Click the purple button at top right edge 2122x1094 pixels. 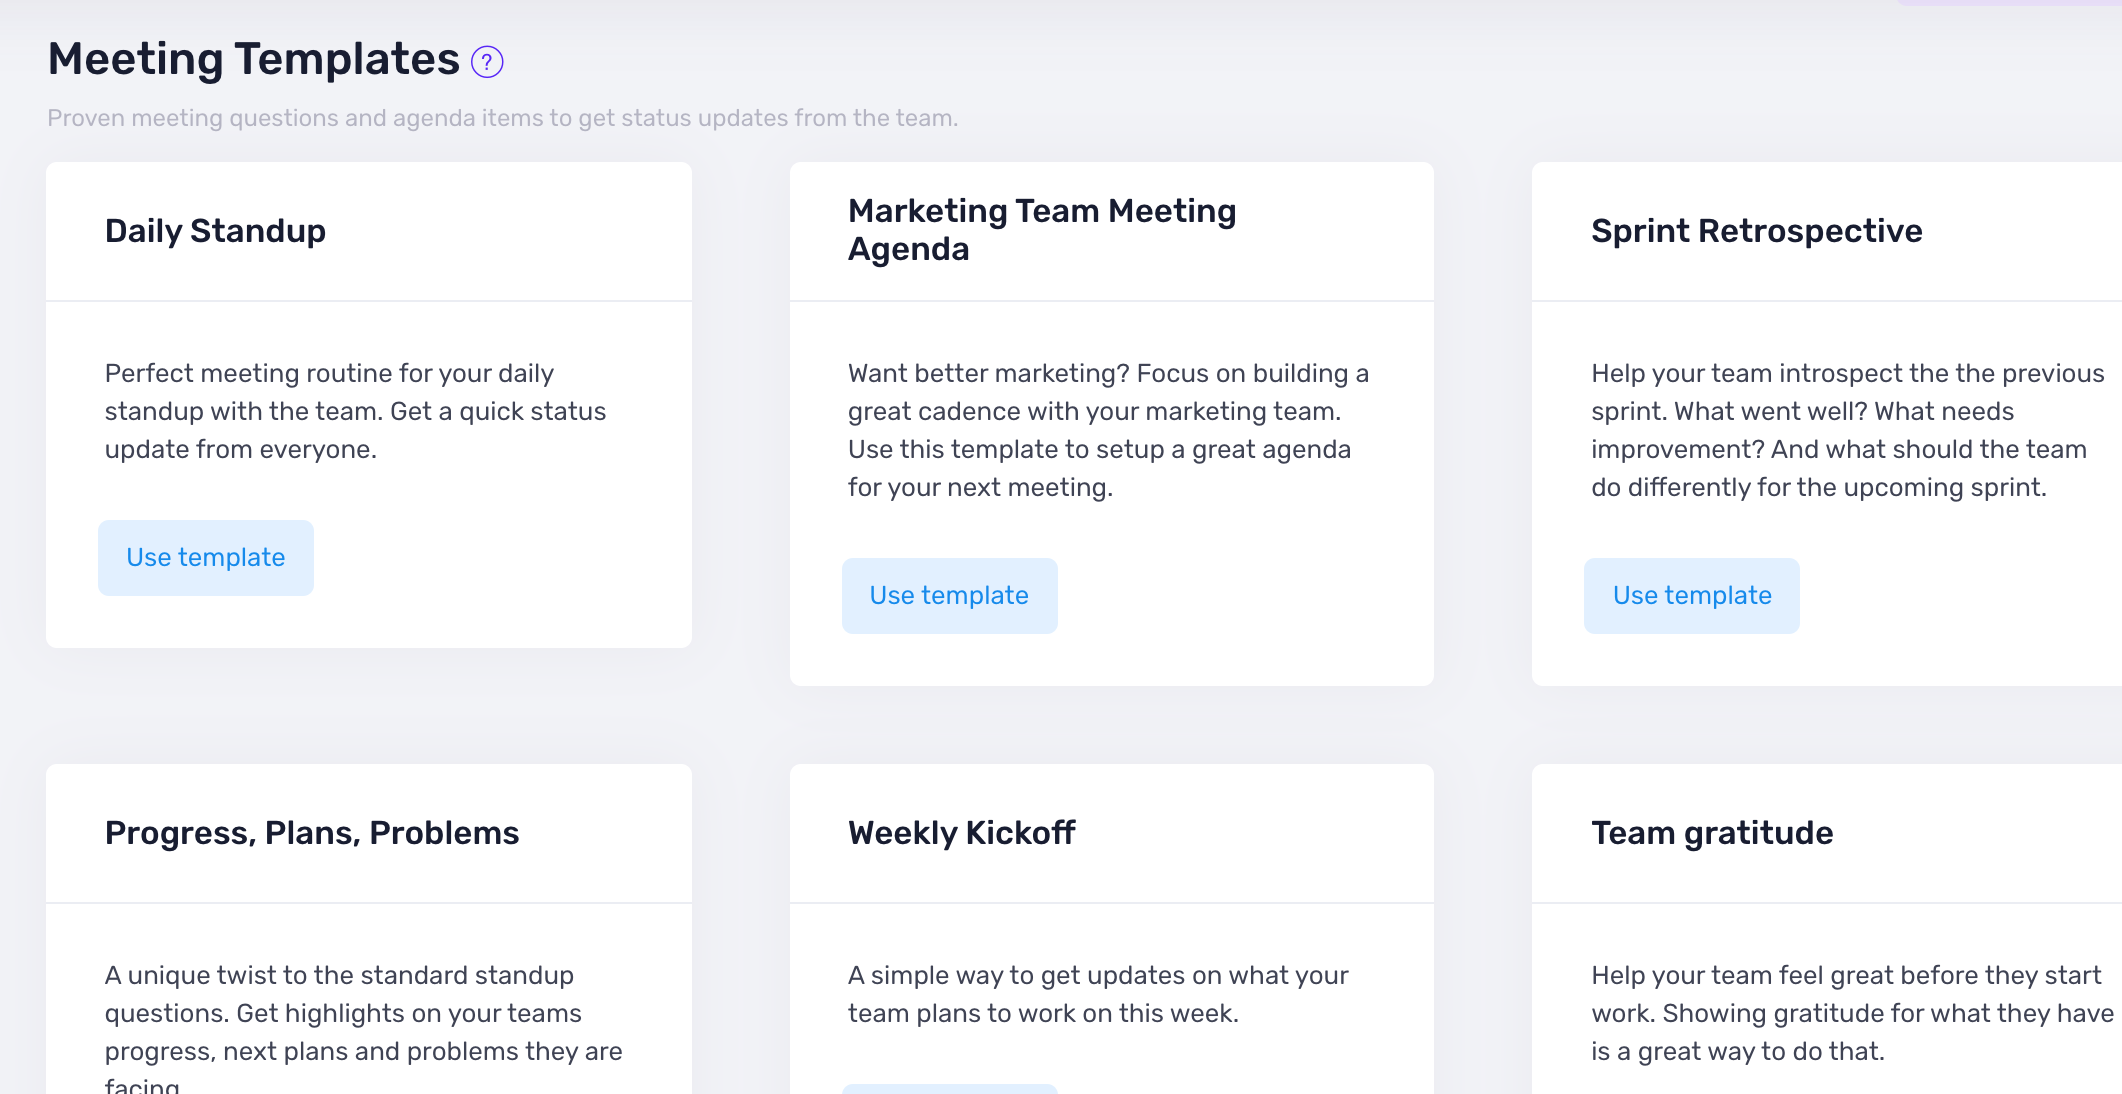[x=2008, y=3]
